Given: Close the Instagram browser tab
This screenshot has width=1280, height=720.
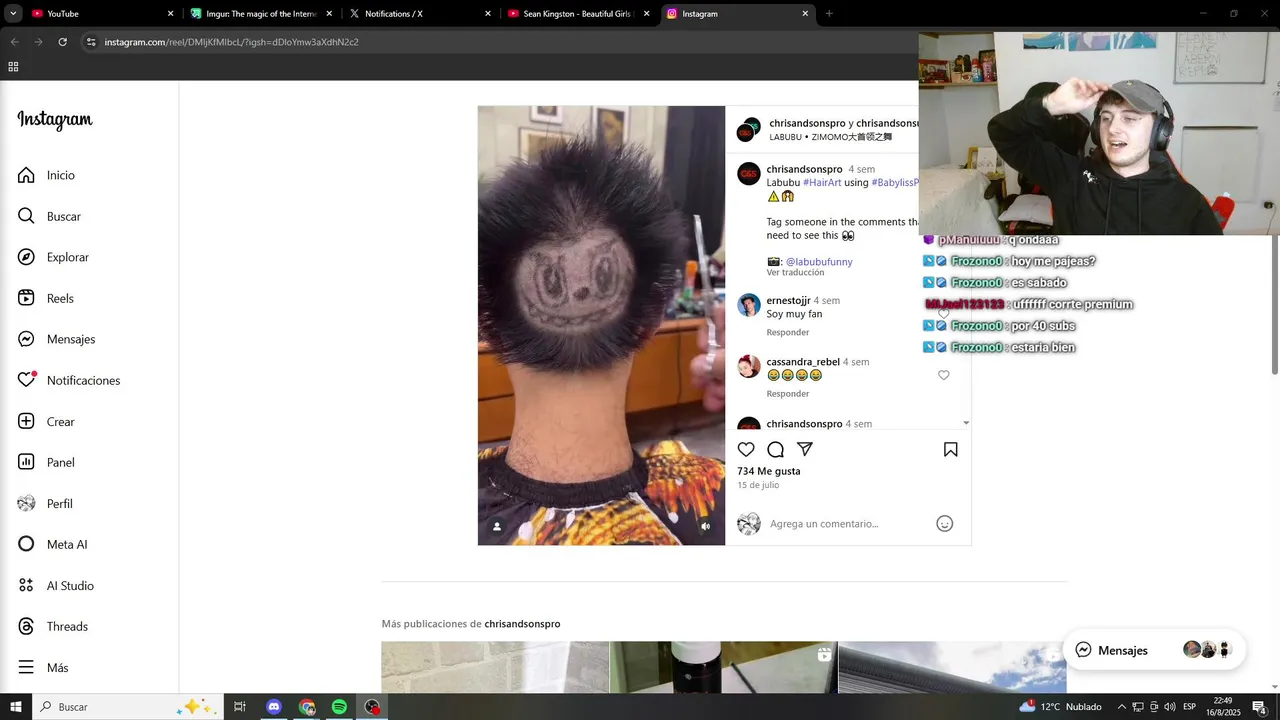Looking at the screenshot, I should point(805,14).
